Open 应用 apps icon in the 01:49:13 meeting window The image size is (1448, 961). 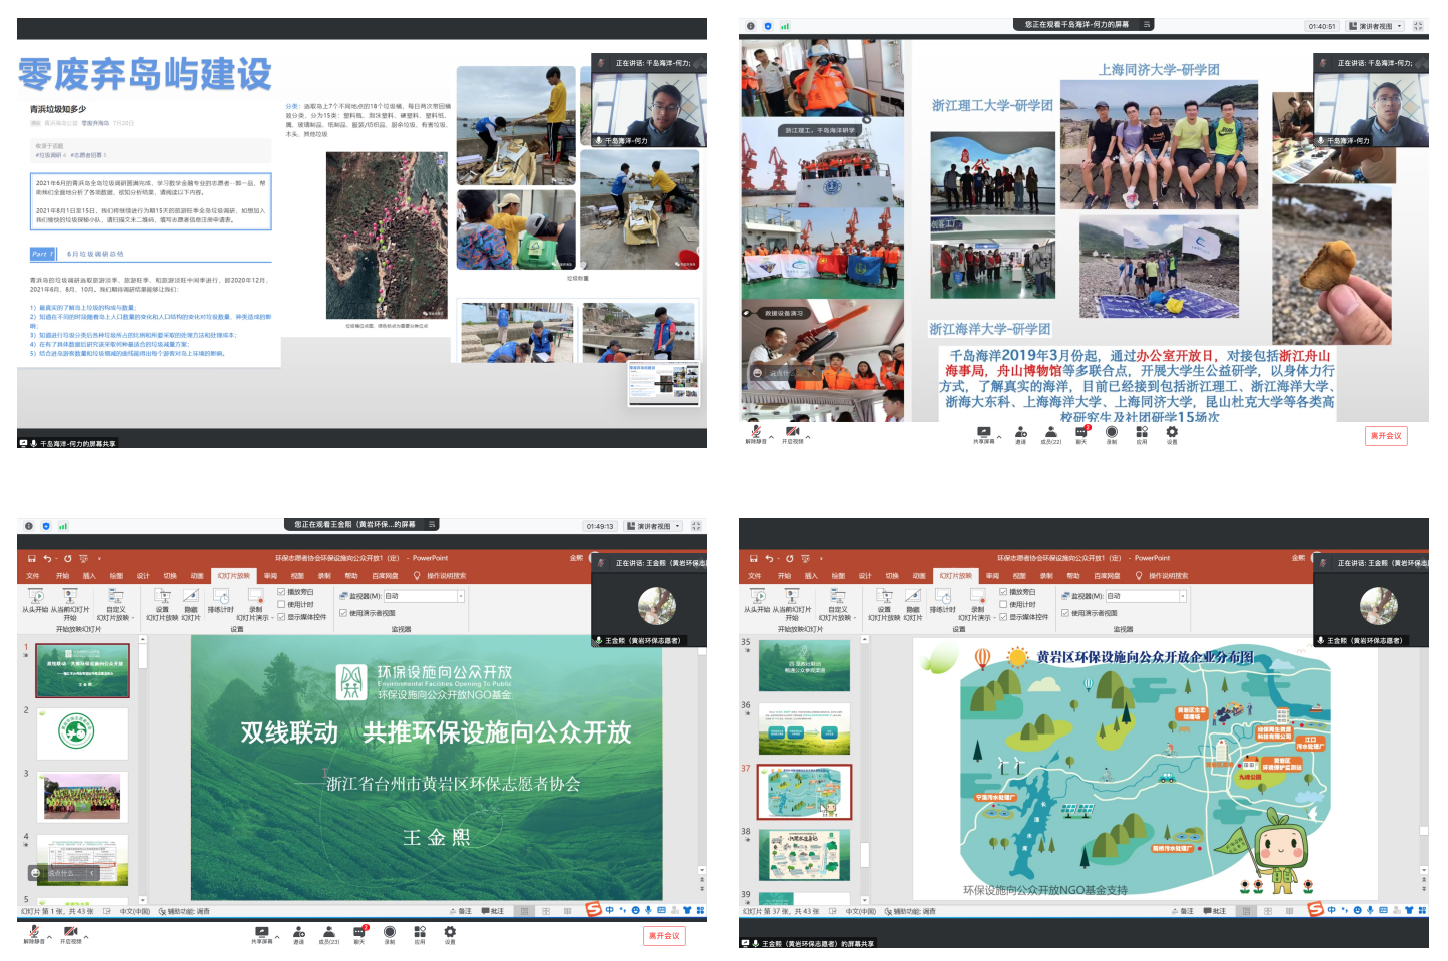coord(420,931)
